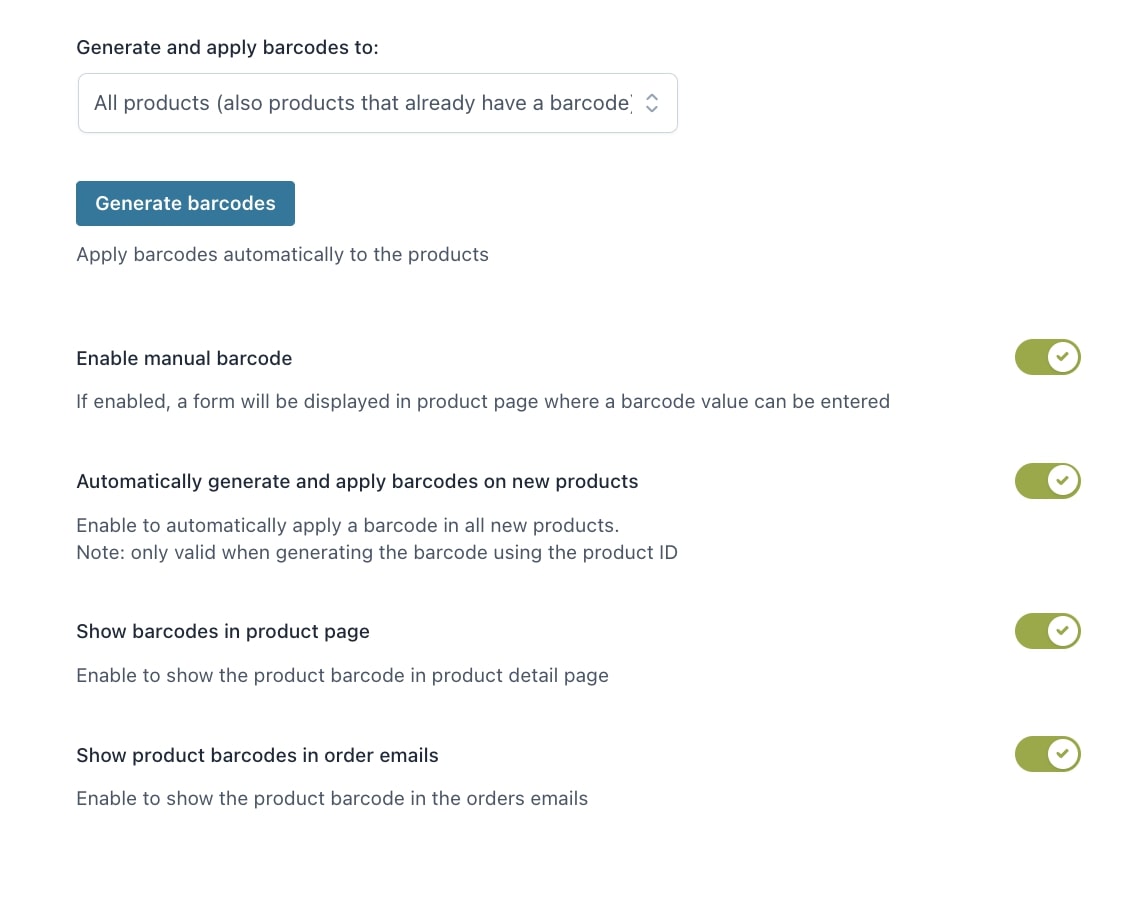Click the checkmark knob on the order emails switch

(1063, 754)
